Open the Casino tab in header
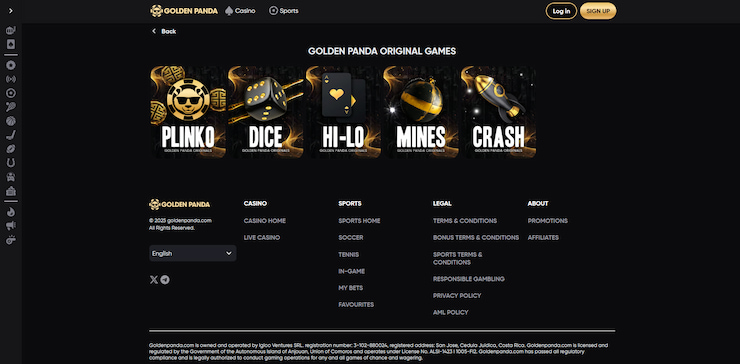Image resolution: width=740 pixels, height=364 pixels. (240, 11)
